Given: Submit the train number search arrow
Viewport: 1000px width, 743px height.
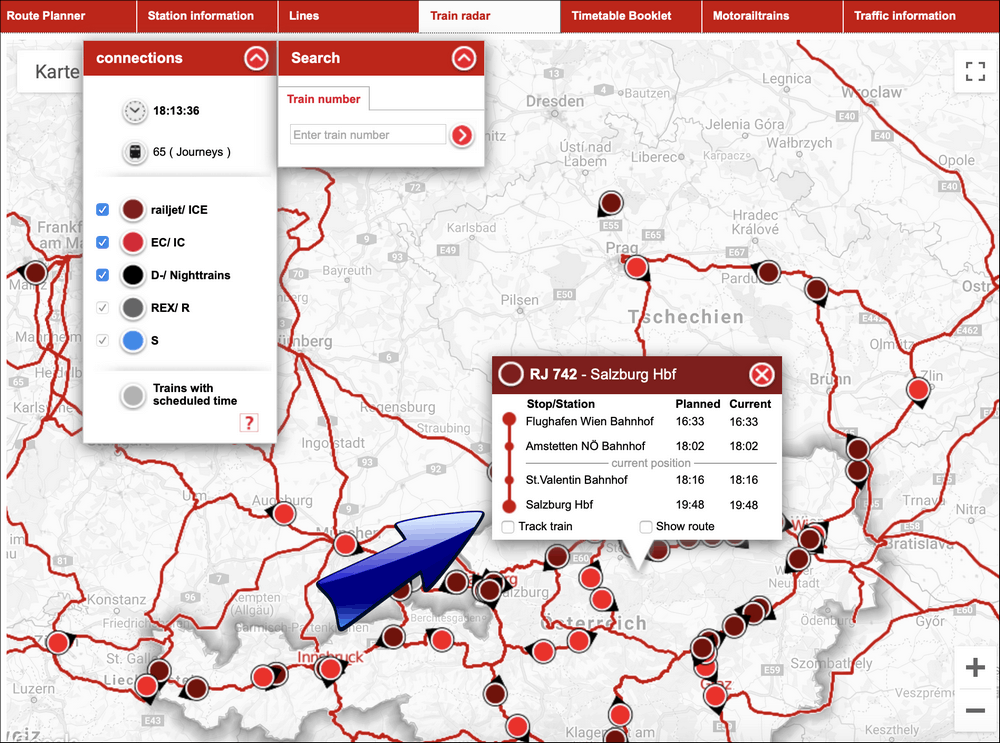Looking at the screenshot, I should [x=462, y=135].
